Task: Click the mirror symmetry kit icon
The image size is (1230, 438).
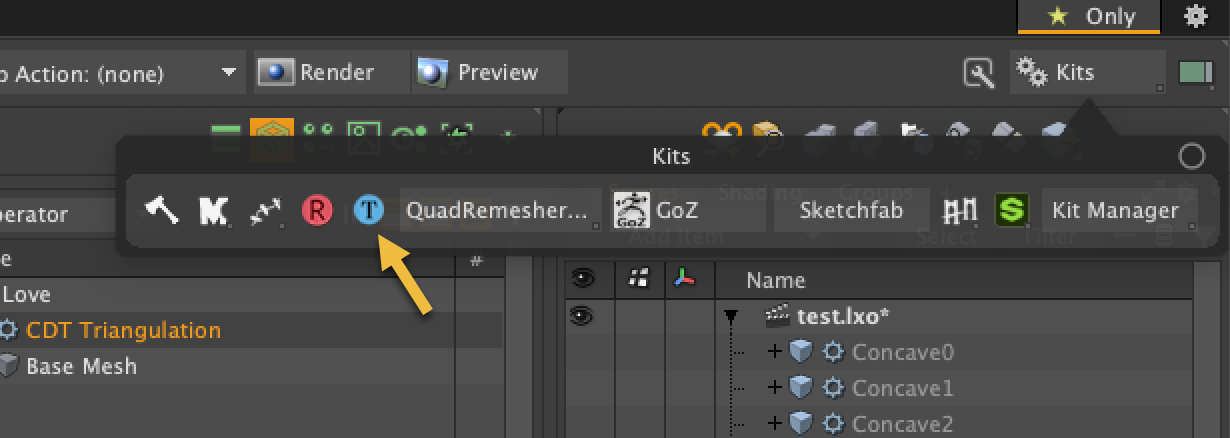Action: coord(961,210)
